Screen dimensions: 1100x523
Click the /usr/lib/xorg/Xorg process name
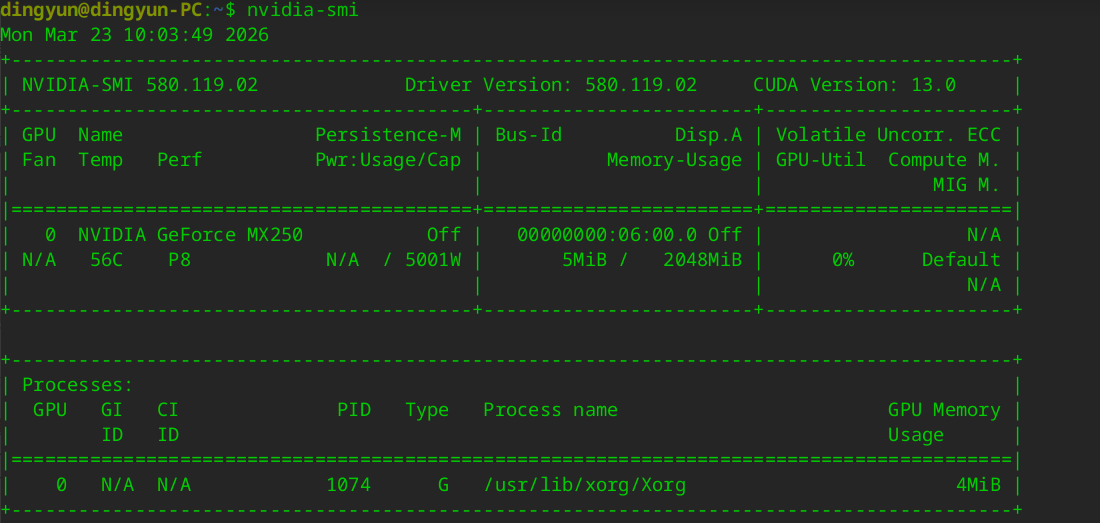pyautogui.click(x=584, y=485)
